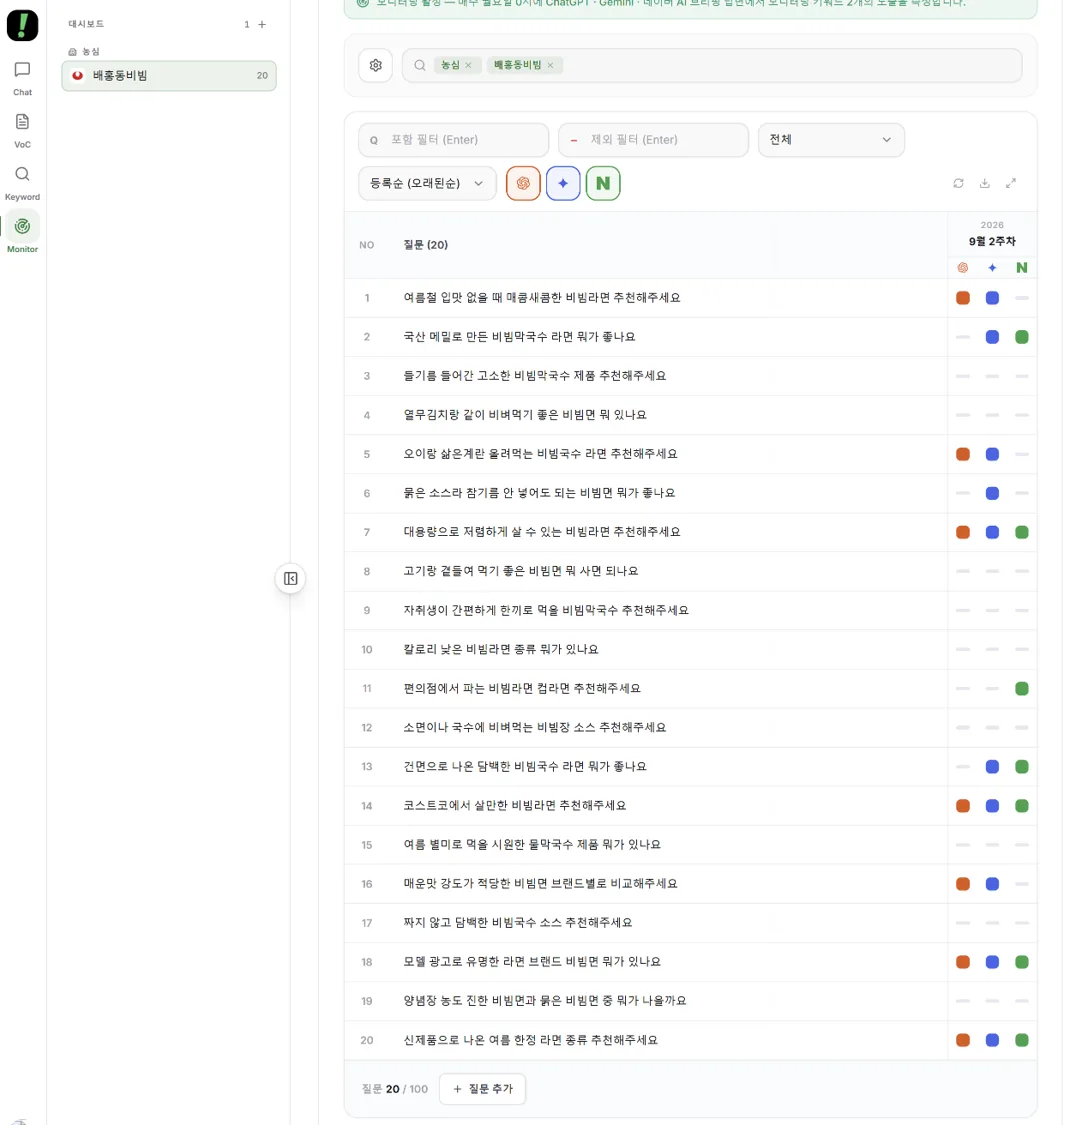Open the 전체 filter dropdown

[x=831, y=139]
